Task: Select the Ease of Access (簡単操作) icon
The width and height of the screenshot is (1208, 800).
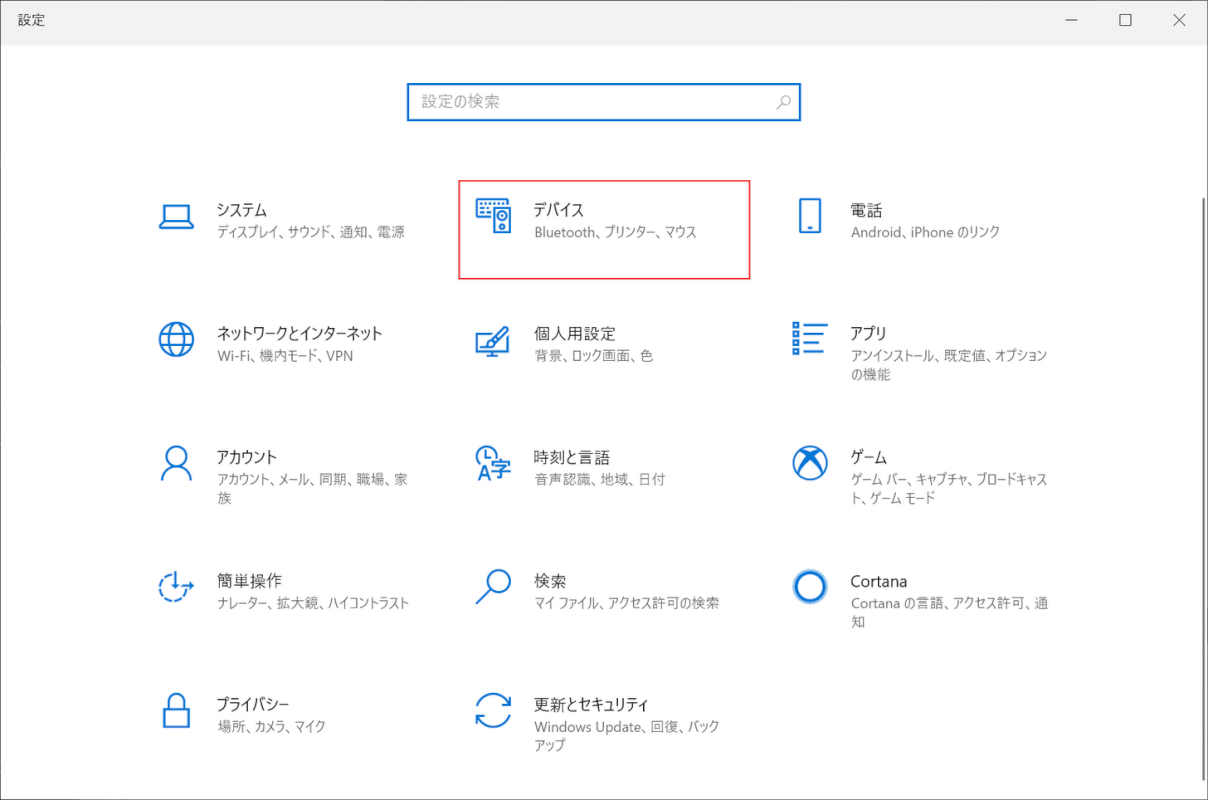Action: (x=176, y=586)
